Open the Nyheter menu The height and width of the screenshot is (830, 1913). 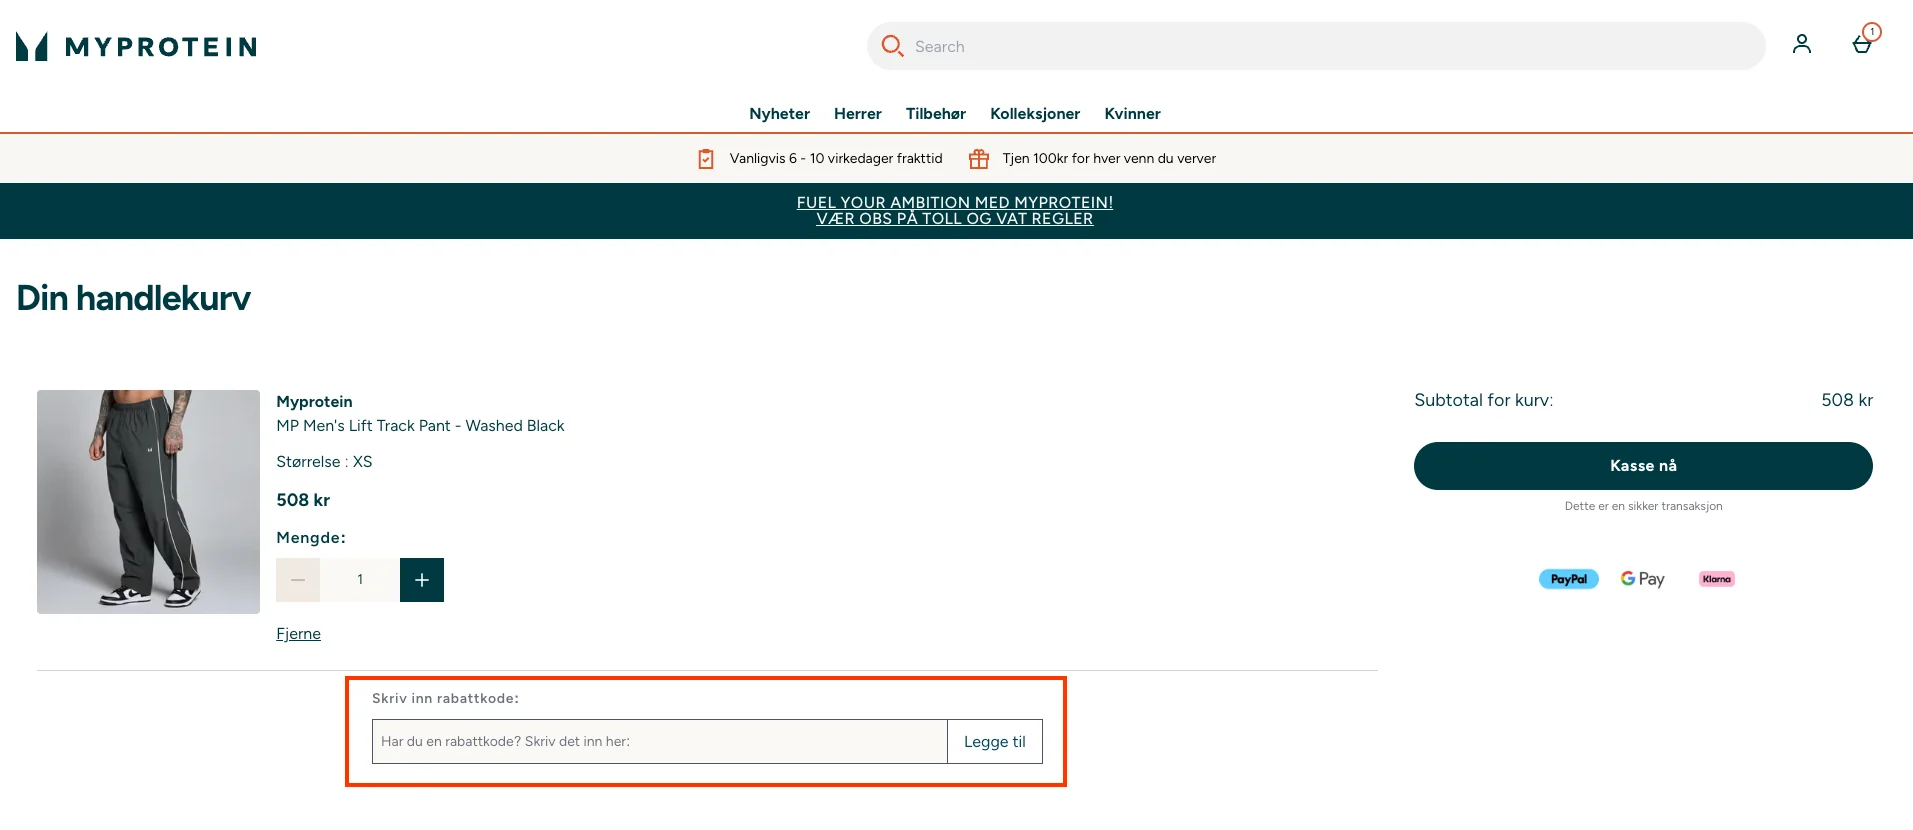pos(779,114)
